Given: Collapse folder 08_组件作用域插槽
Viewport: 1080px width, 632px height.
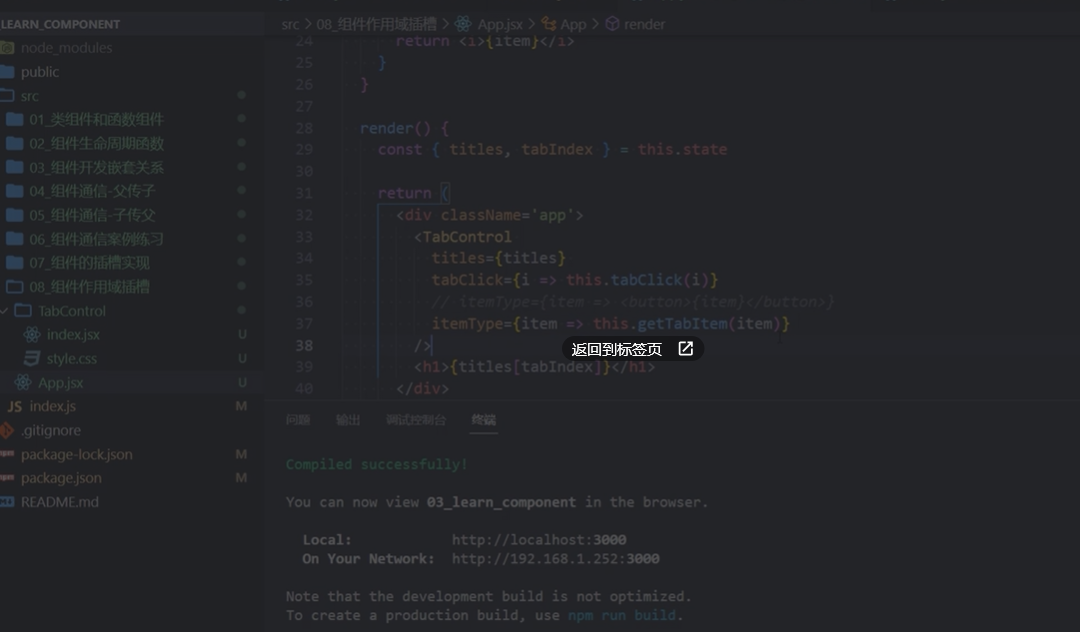Looking at the screenshot, I should [89, 286].
